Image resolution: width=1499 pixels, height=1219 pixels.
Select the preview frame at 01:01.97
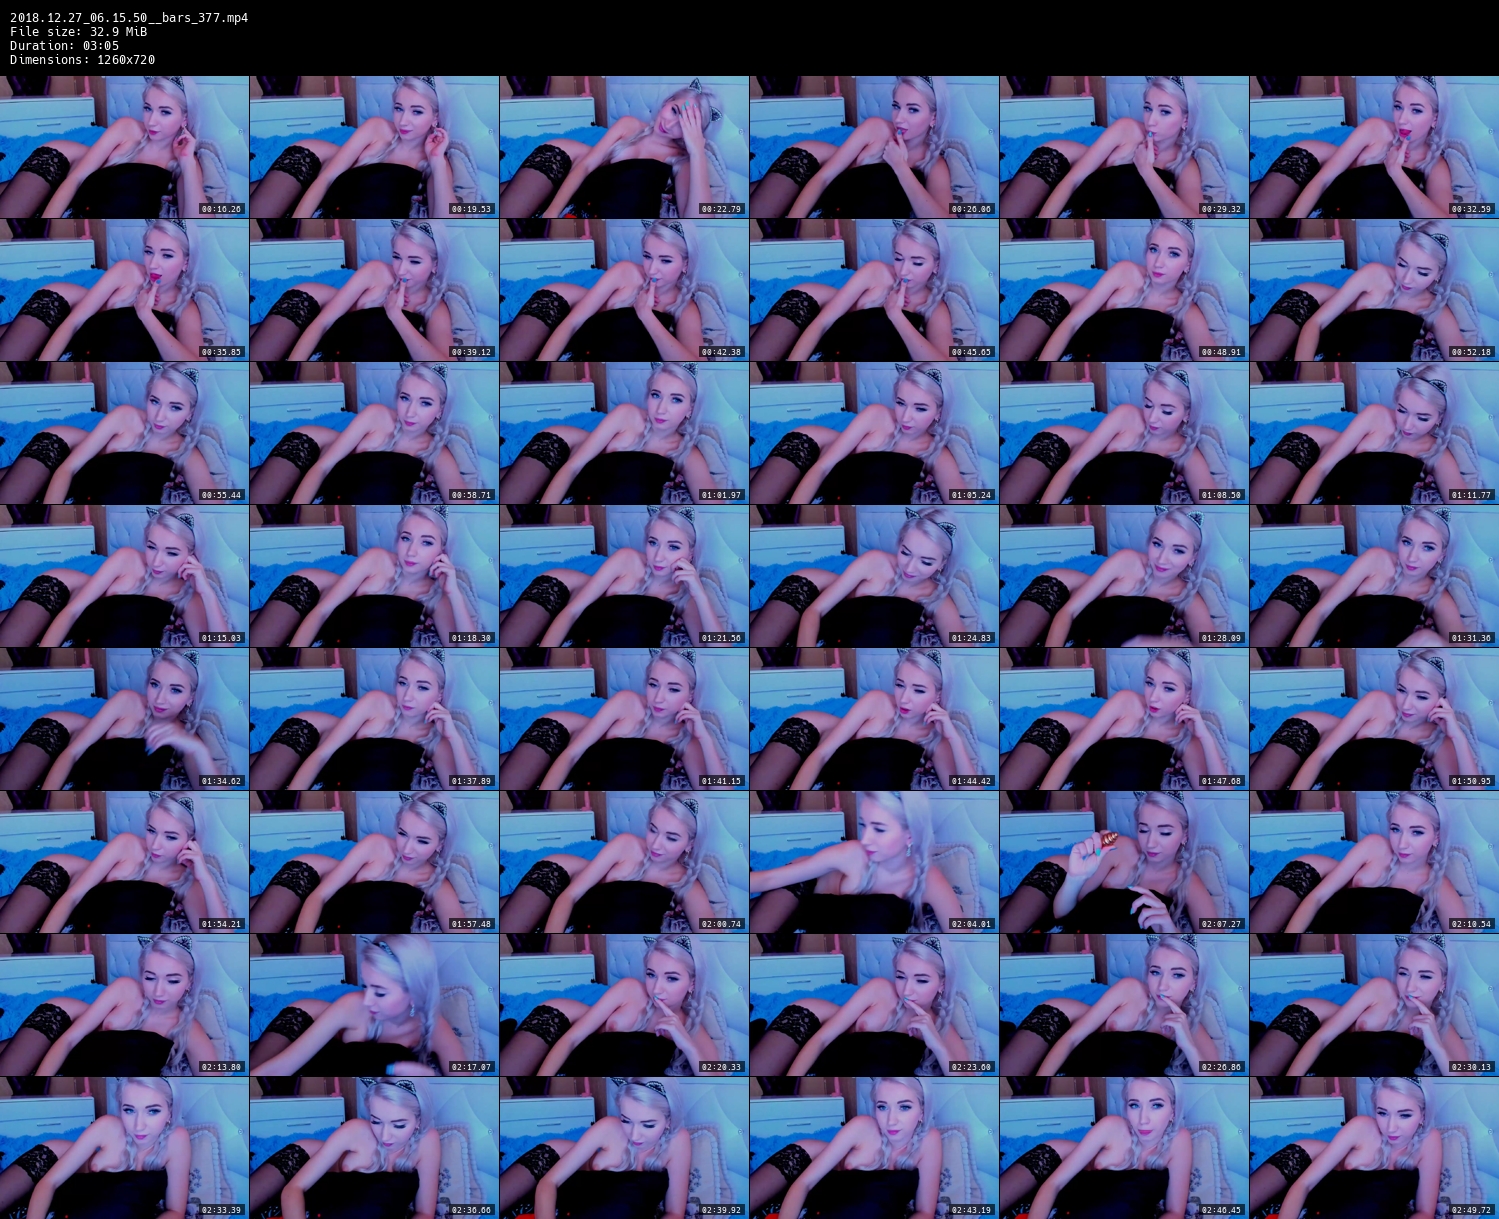point(624,433)
